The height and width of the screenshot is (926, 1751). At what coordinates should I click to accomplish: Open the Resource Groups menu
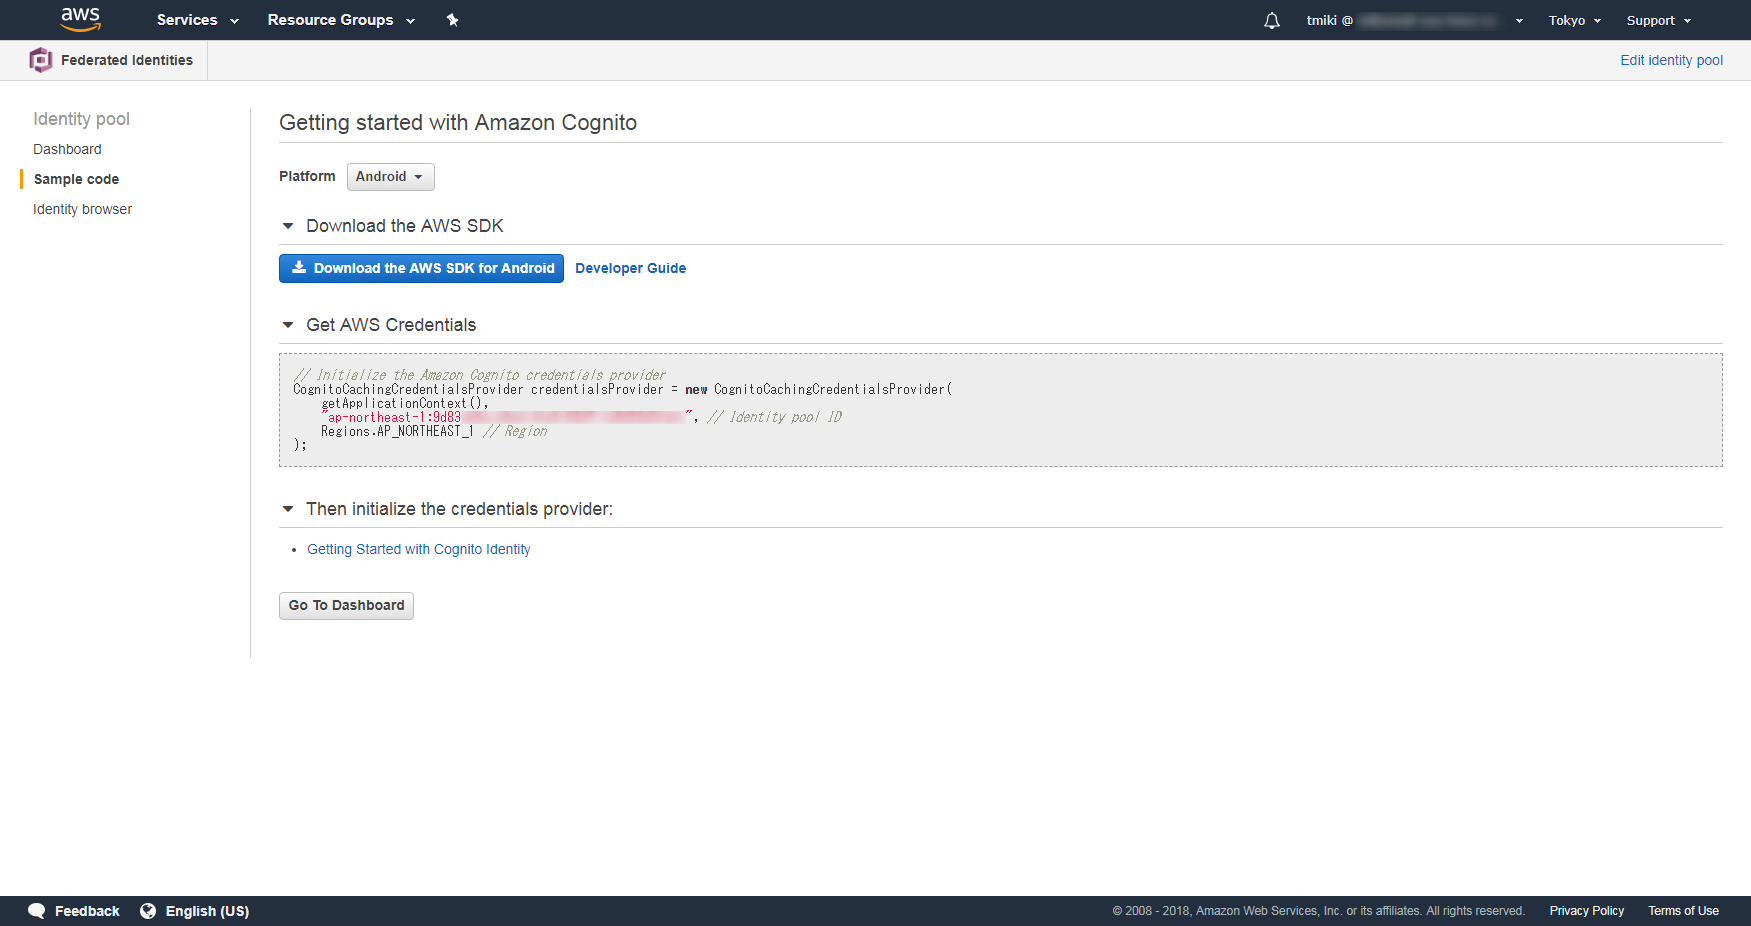pos(340,20)
